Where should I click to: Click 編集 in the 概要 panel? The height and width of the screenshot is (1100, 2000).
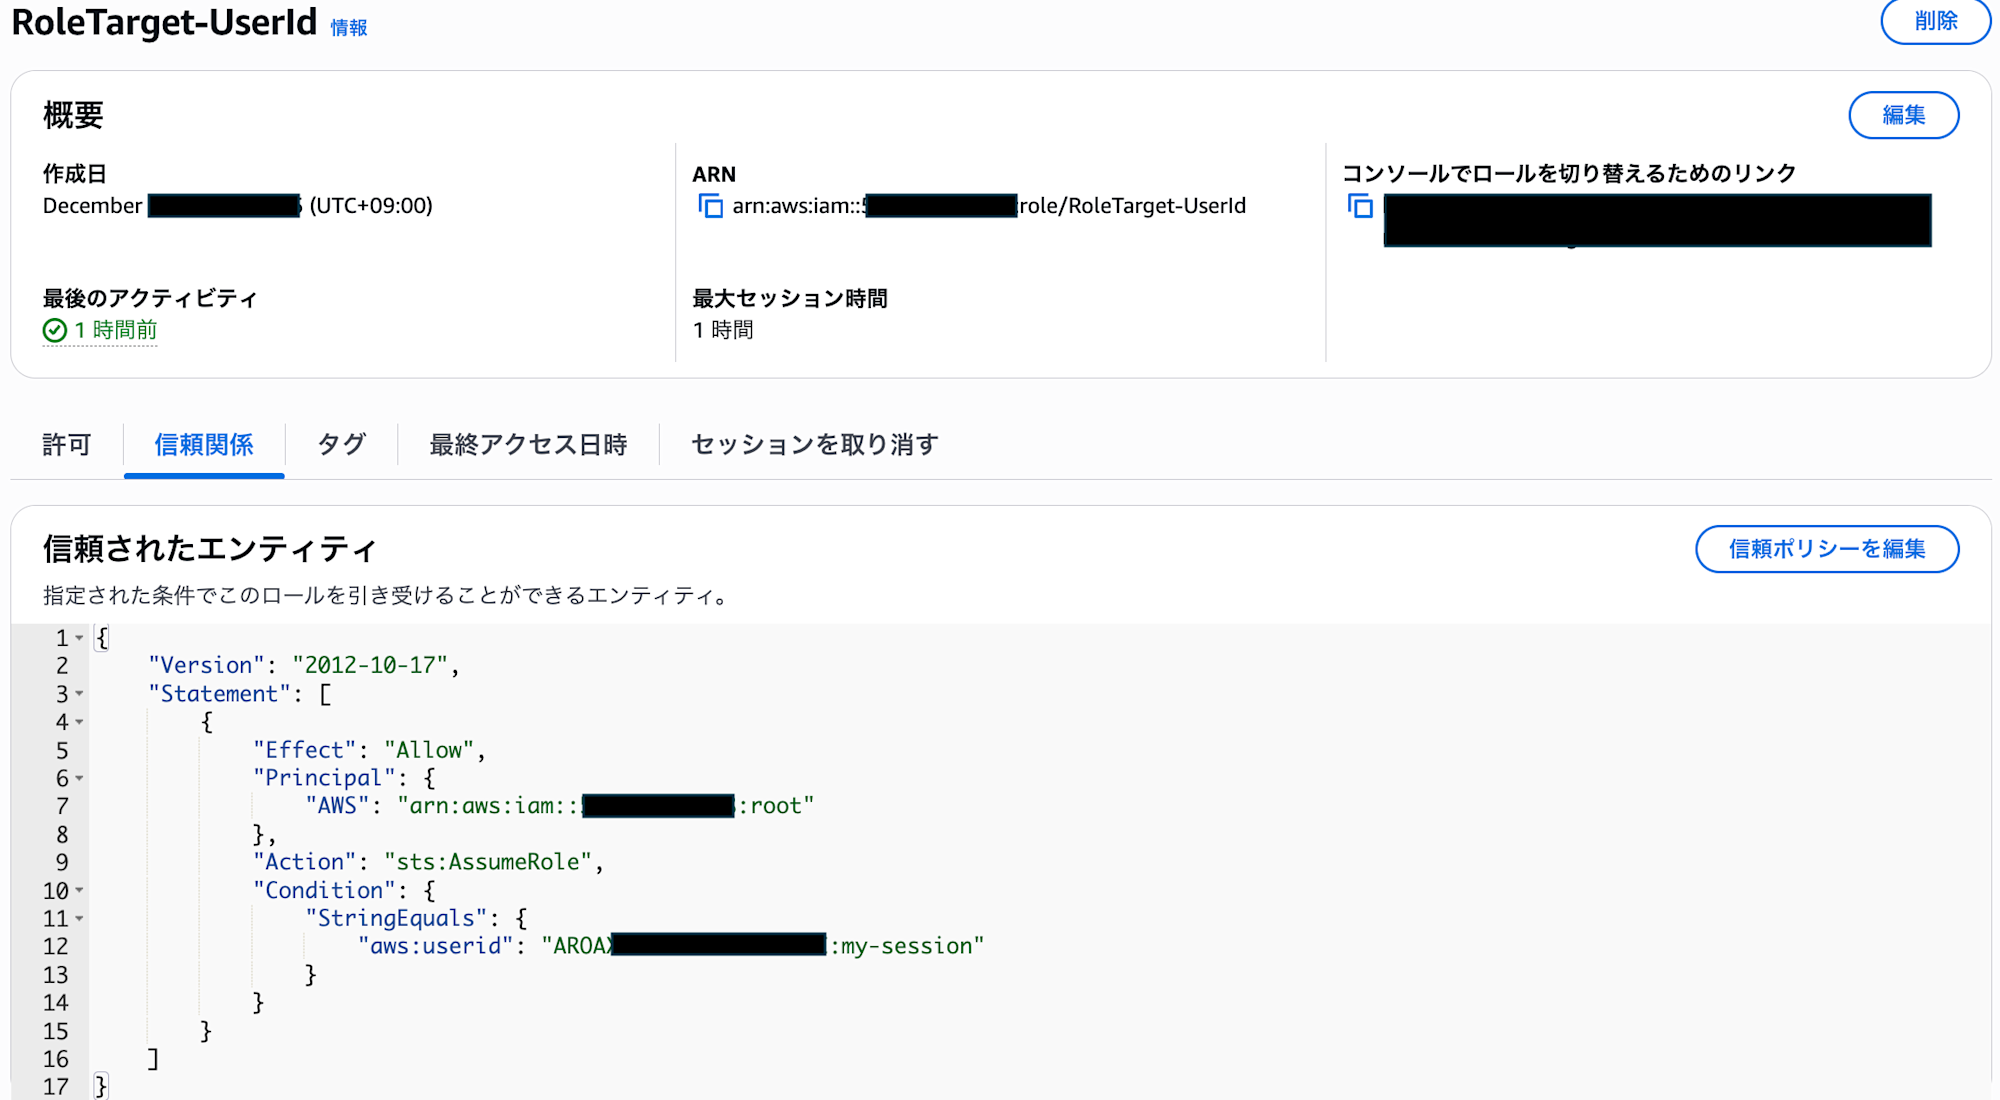click(1903, 115)
